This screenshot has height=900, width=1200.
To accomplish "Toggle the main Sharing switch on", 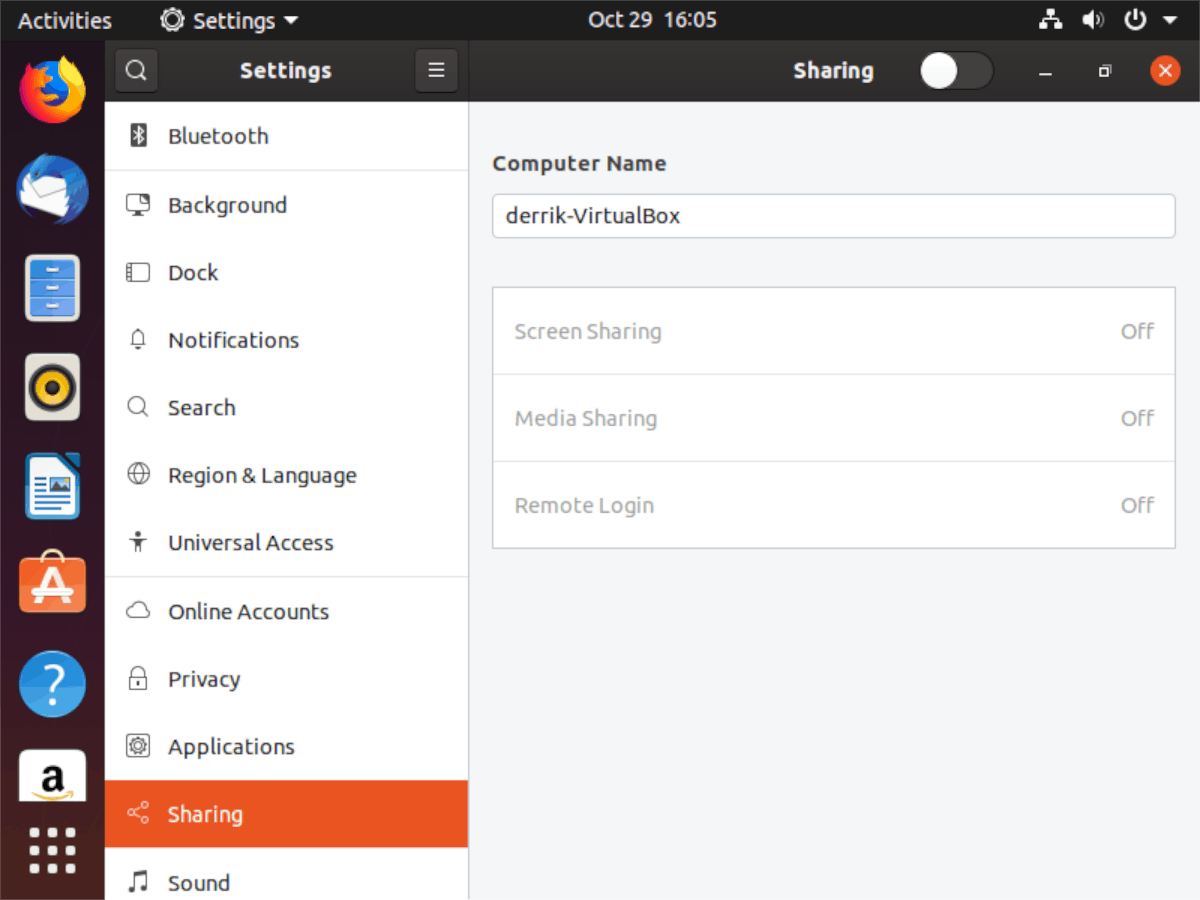I will [955, 70].
